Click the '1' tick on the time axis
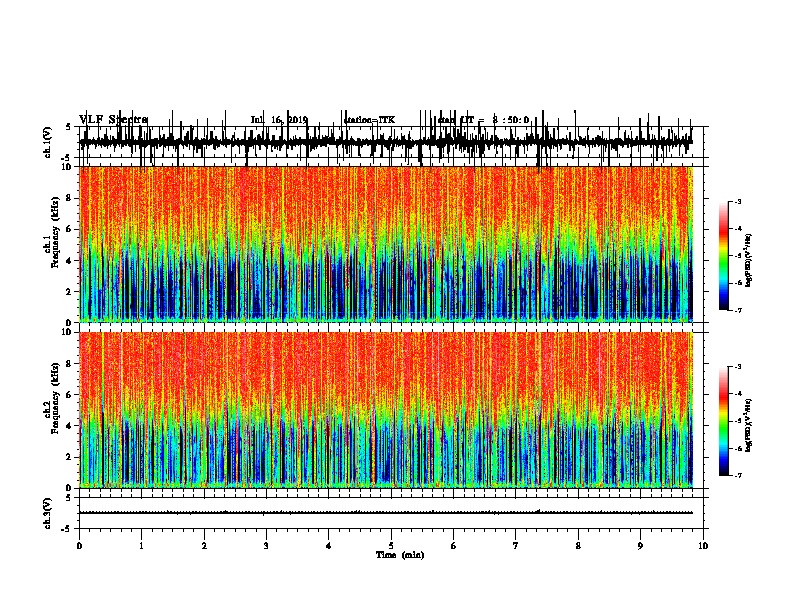The height and width of the screenshot is (612, 792). tap(141, 546)
